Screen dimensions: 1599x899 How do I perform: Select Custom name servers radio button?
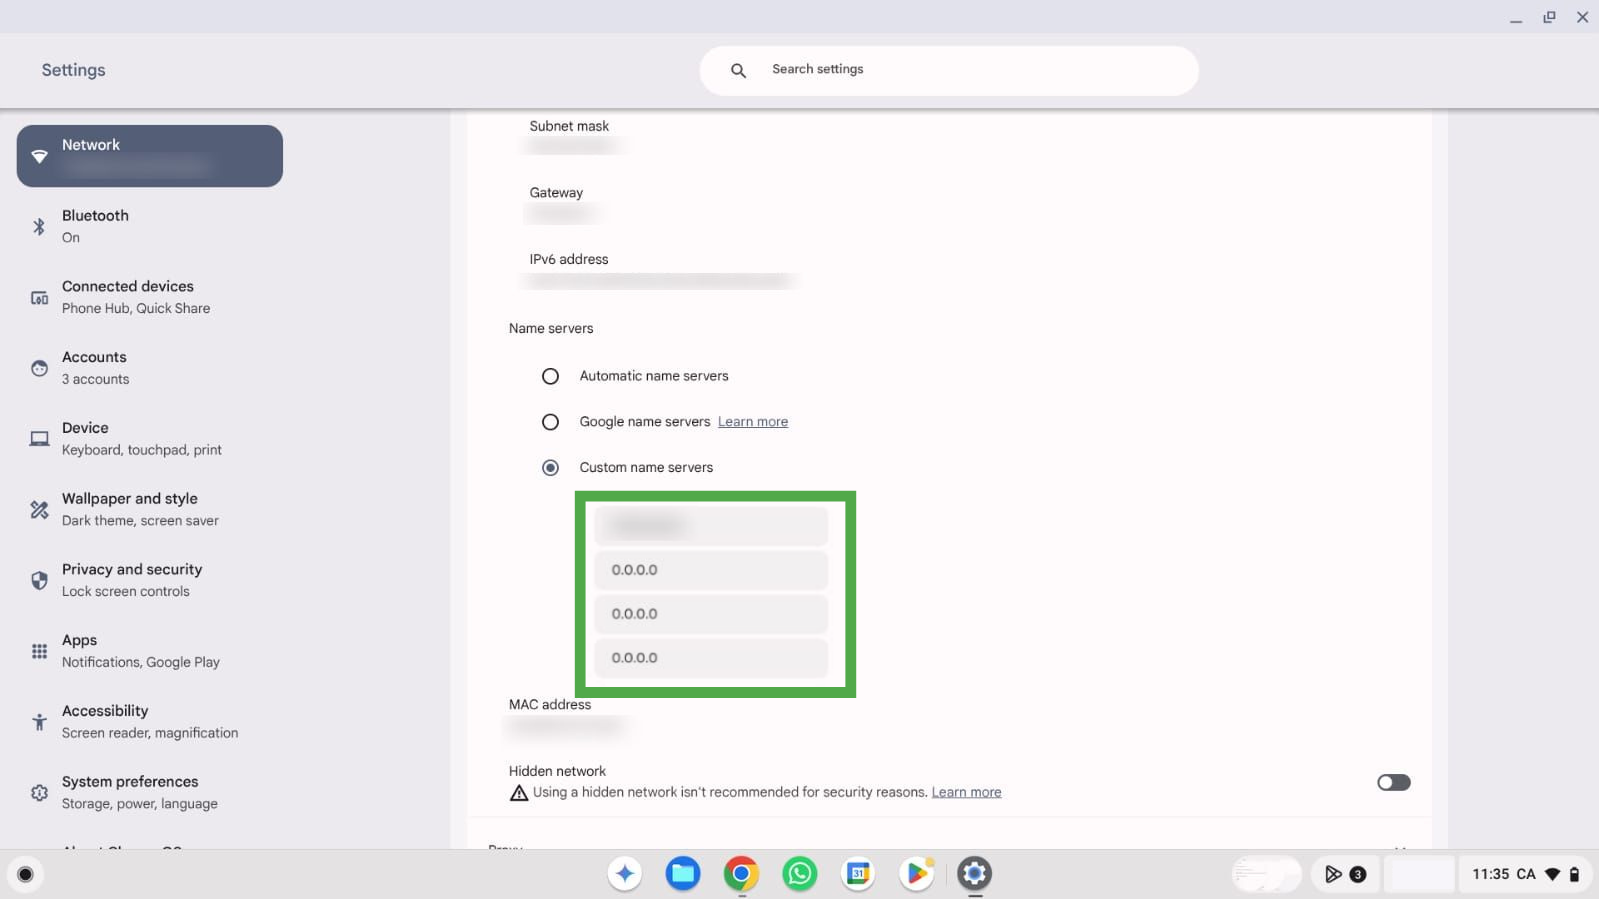pos(550,468)
